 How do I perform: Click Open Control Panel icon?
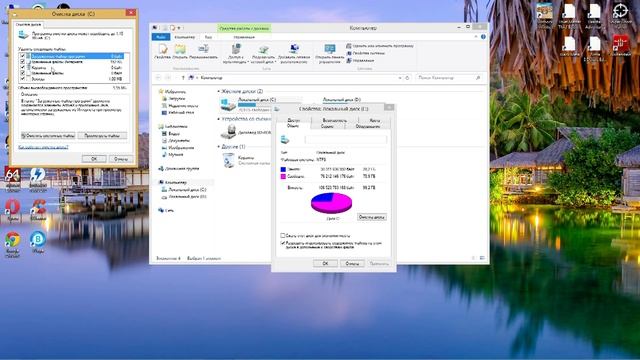coord(329,49)
